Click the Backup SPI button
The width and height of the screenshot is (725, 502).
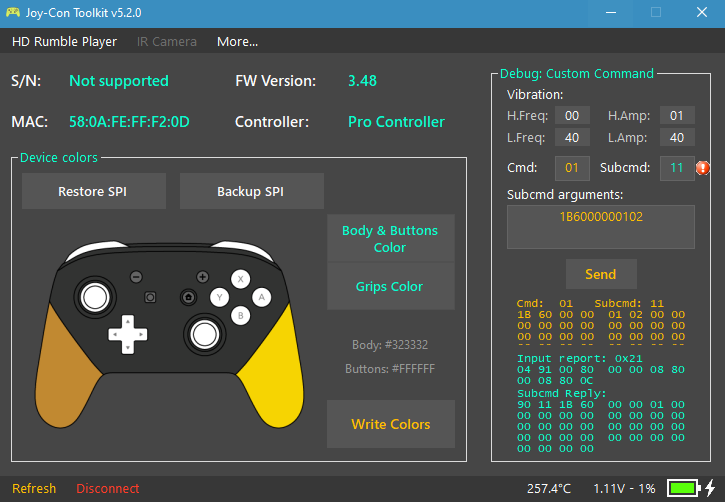click(252, 191)
